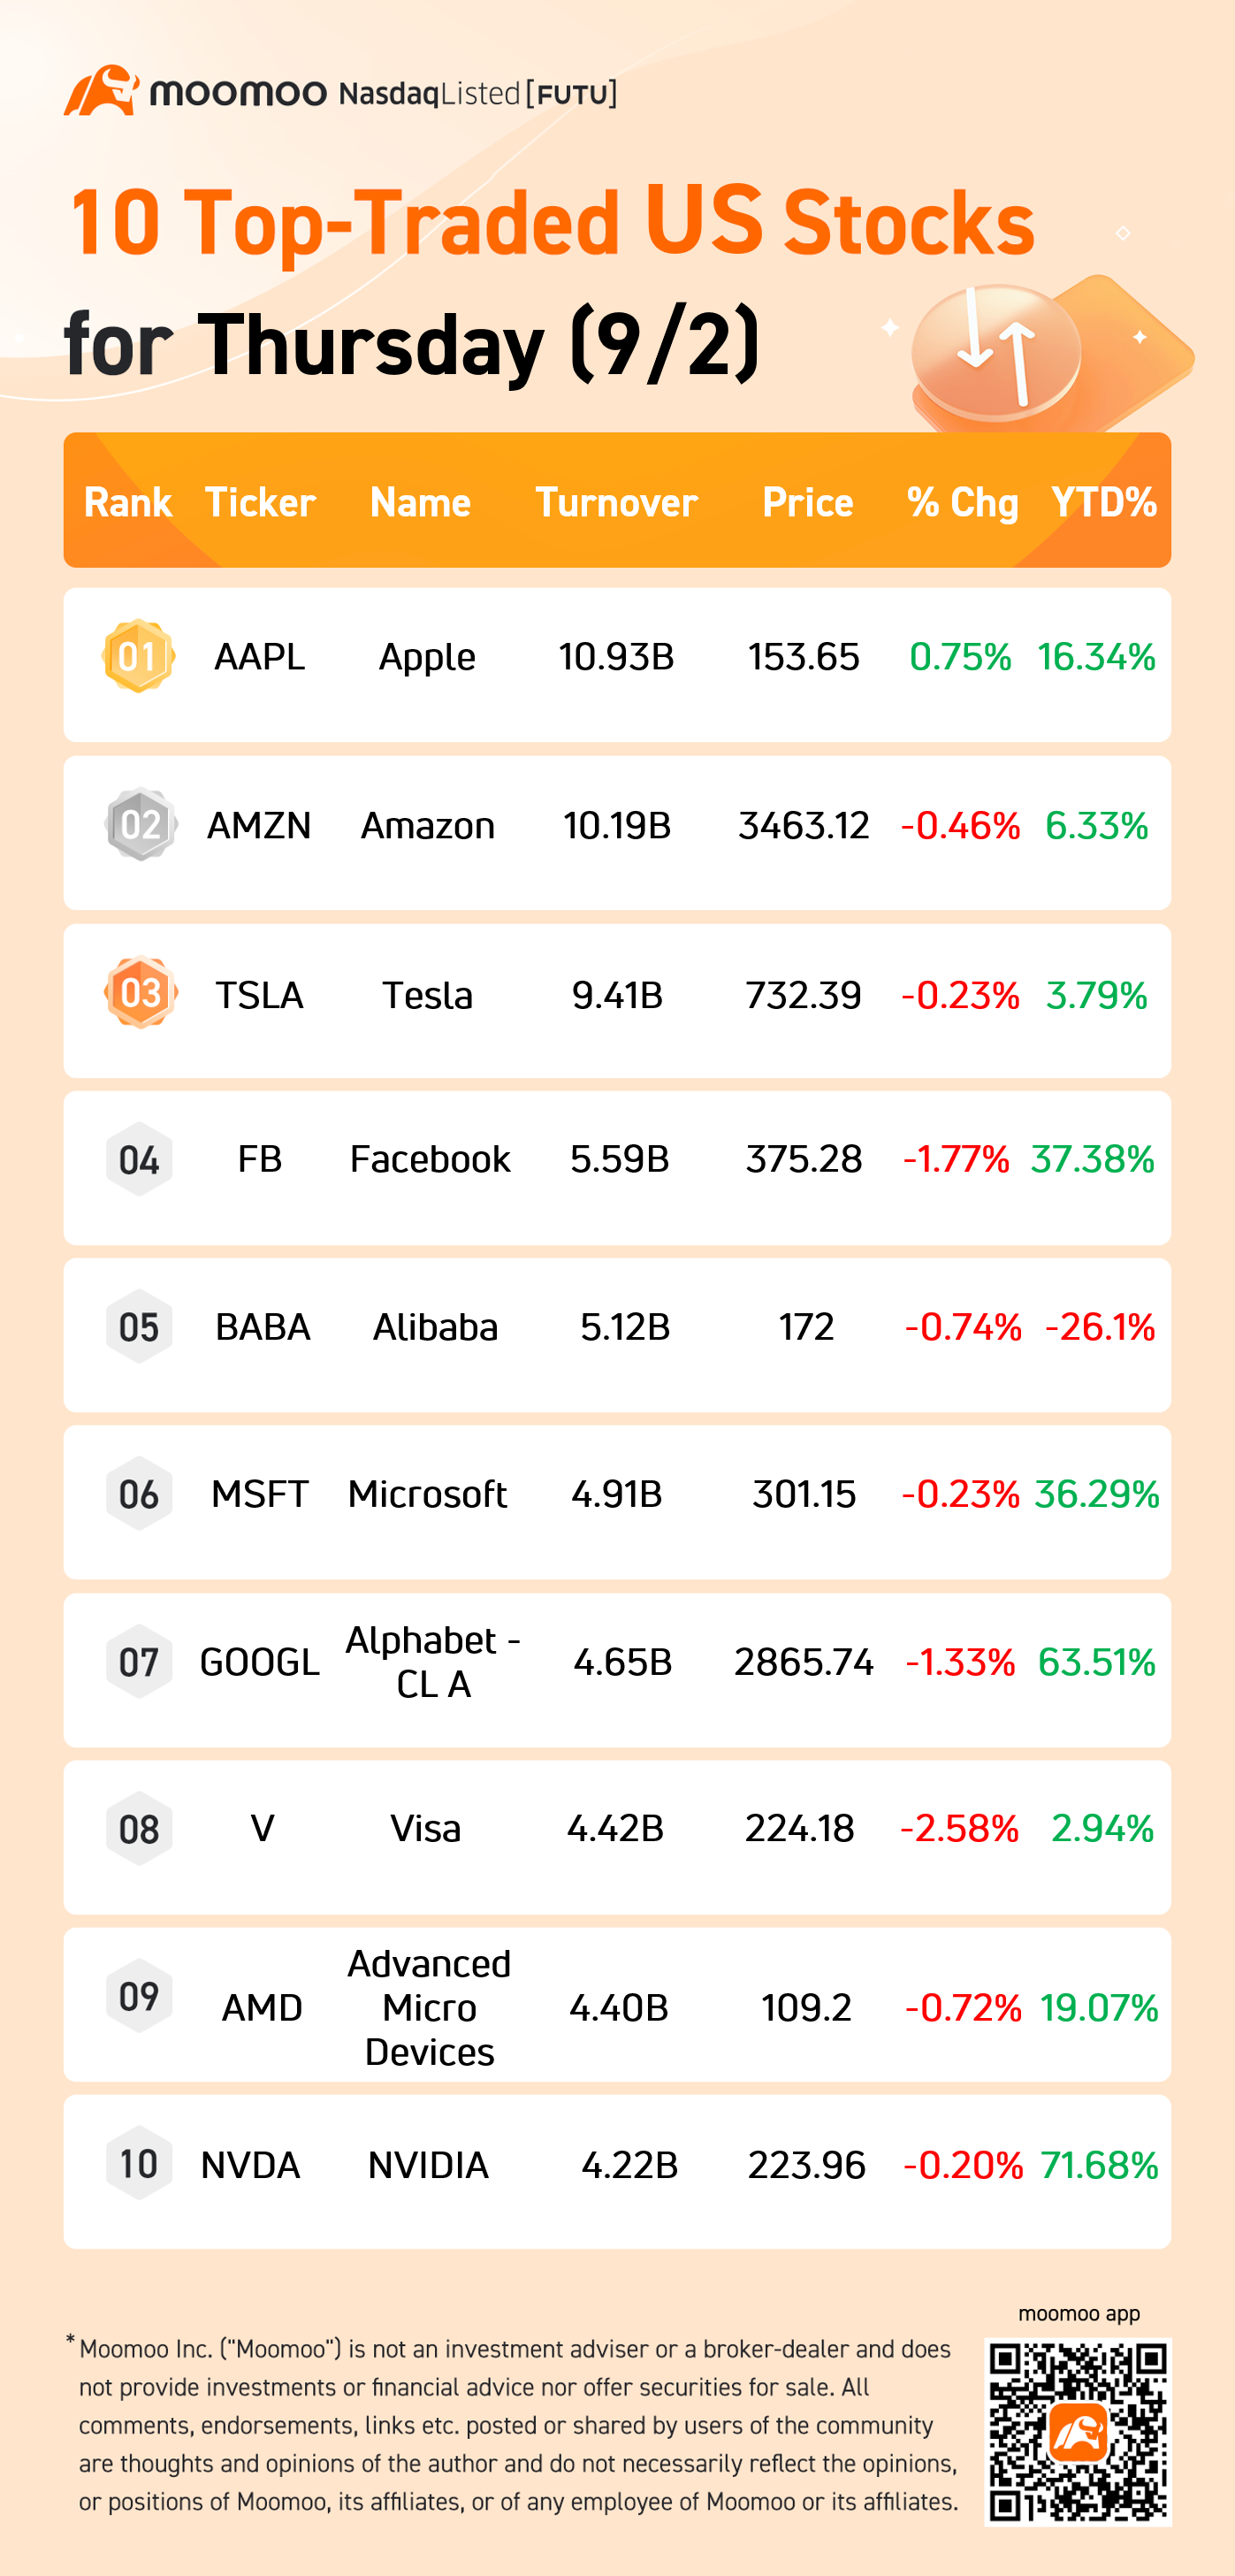Click the rank 07 hexagon badge
1235x2576 pixels.
(139, 1662)
